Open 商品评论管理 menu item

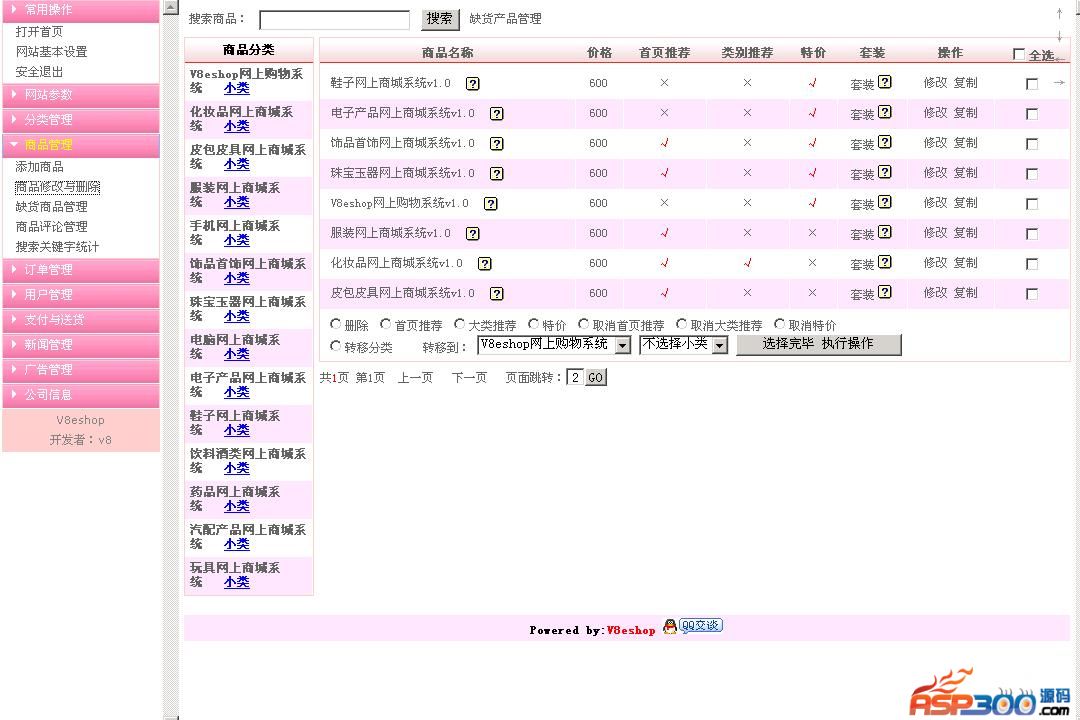[52, 227]
